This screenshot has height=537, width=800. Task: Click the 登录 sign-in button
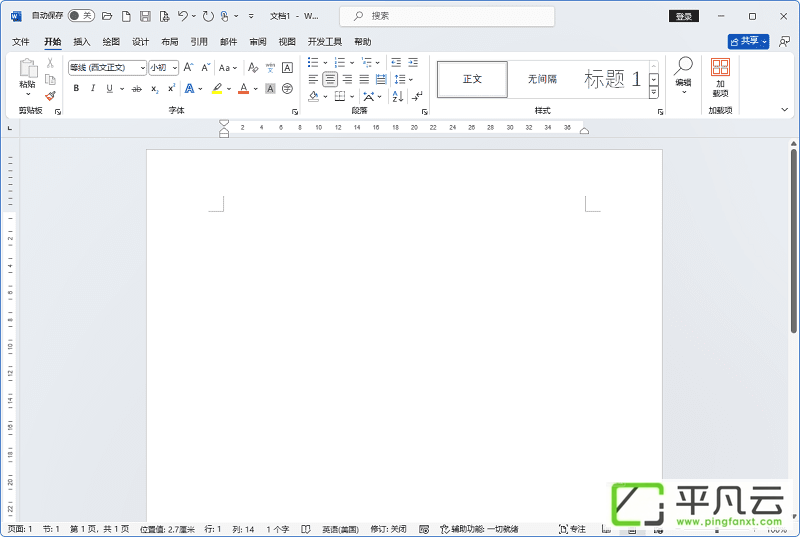(x=684, y=16)
